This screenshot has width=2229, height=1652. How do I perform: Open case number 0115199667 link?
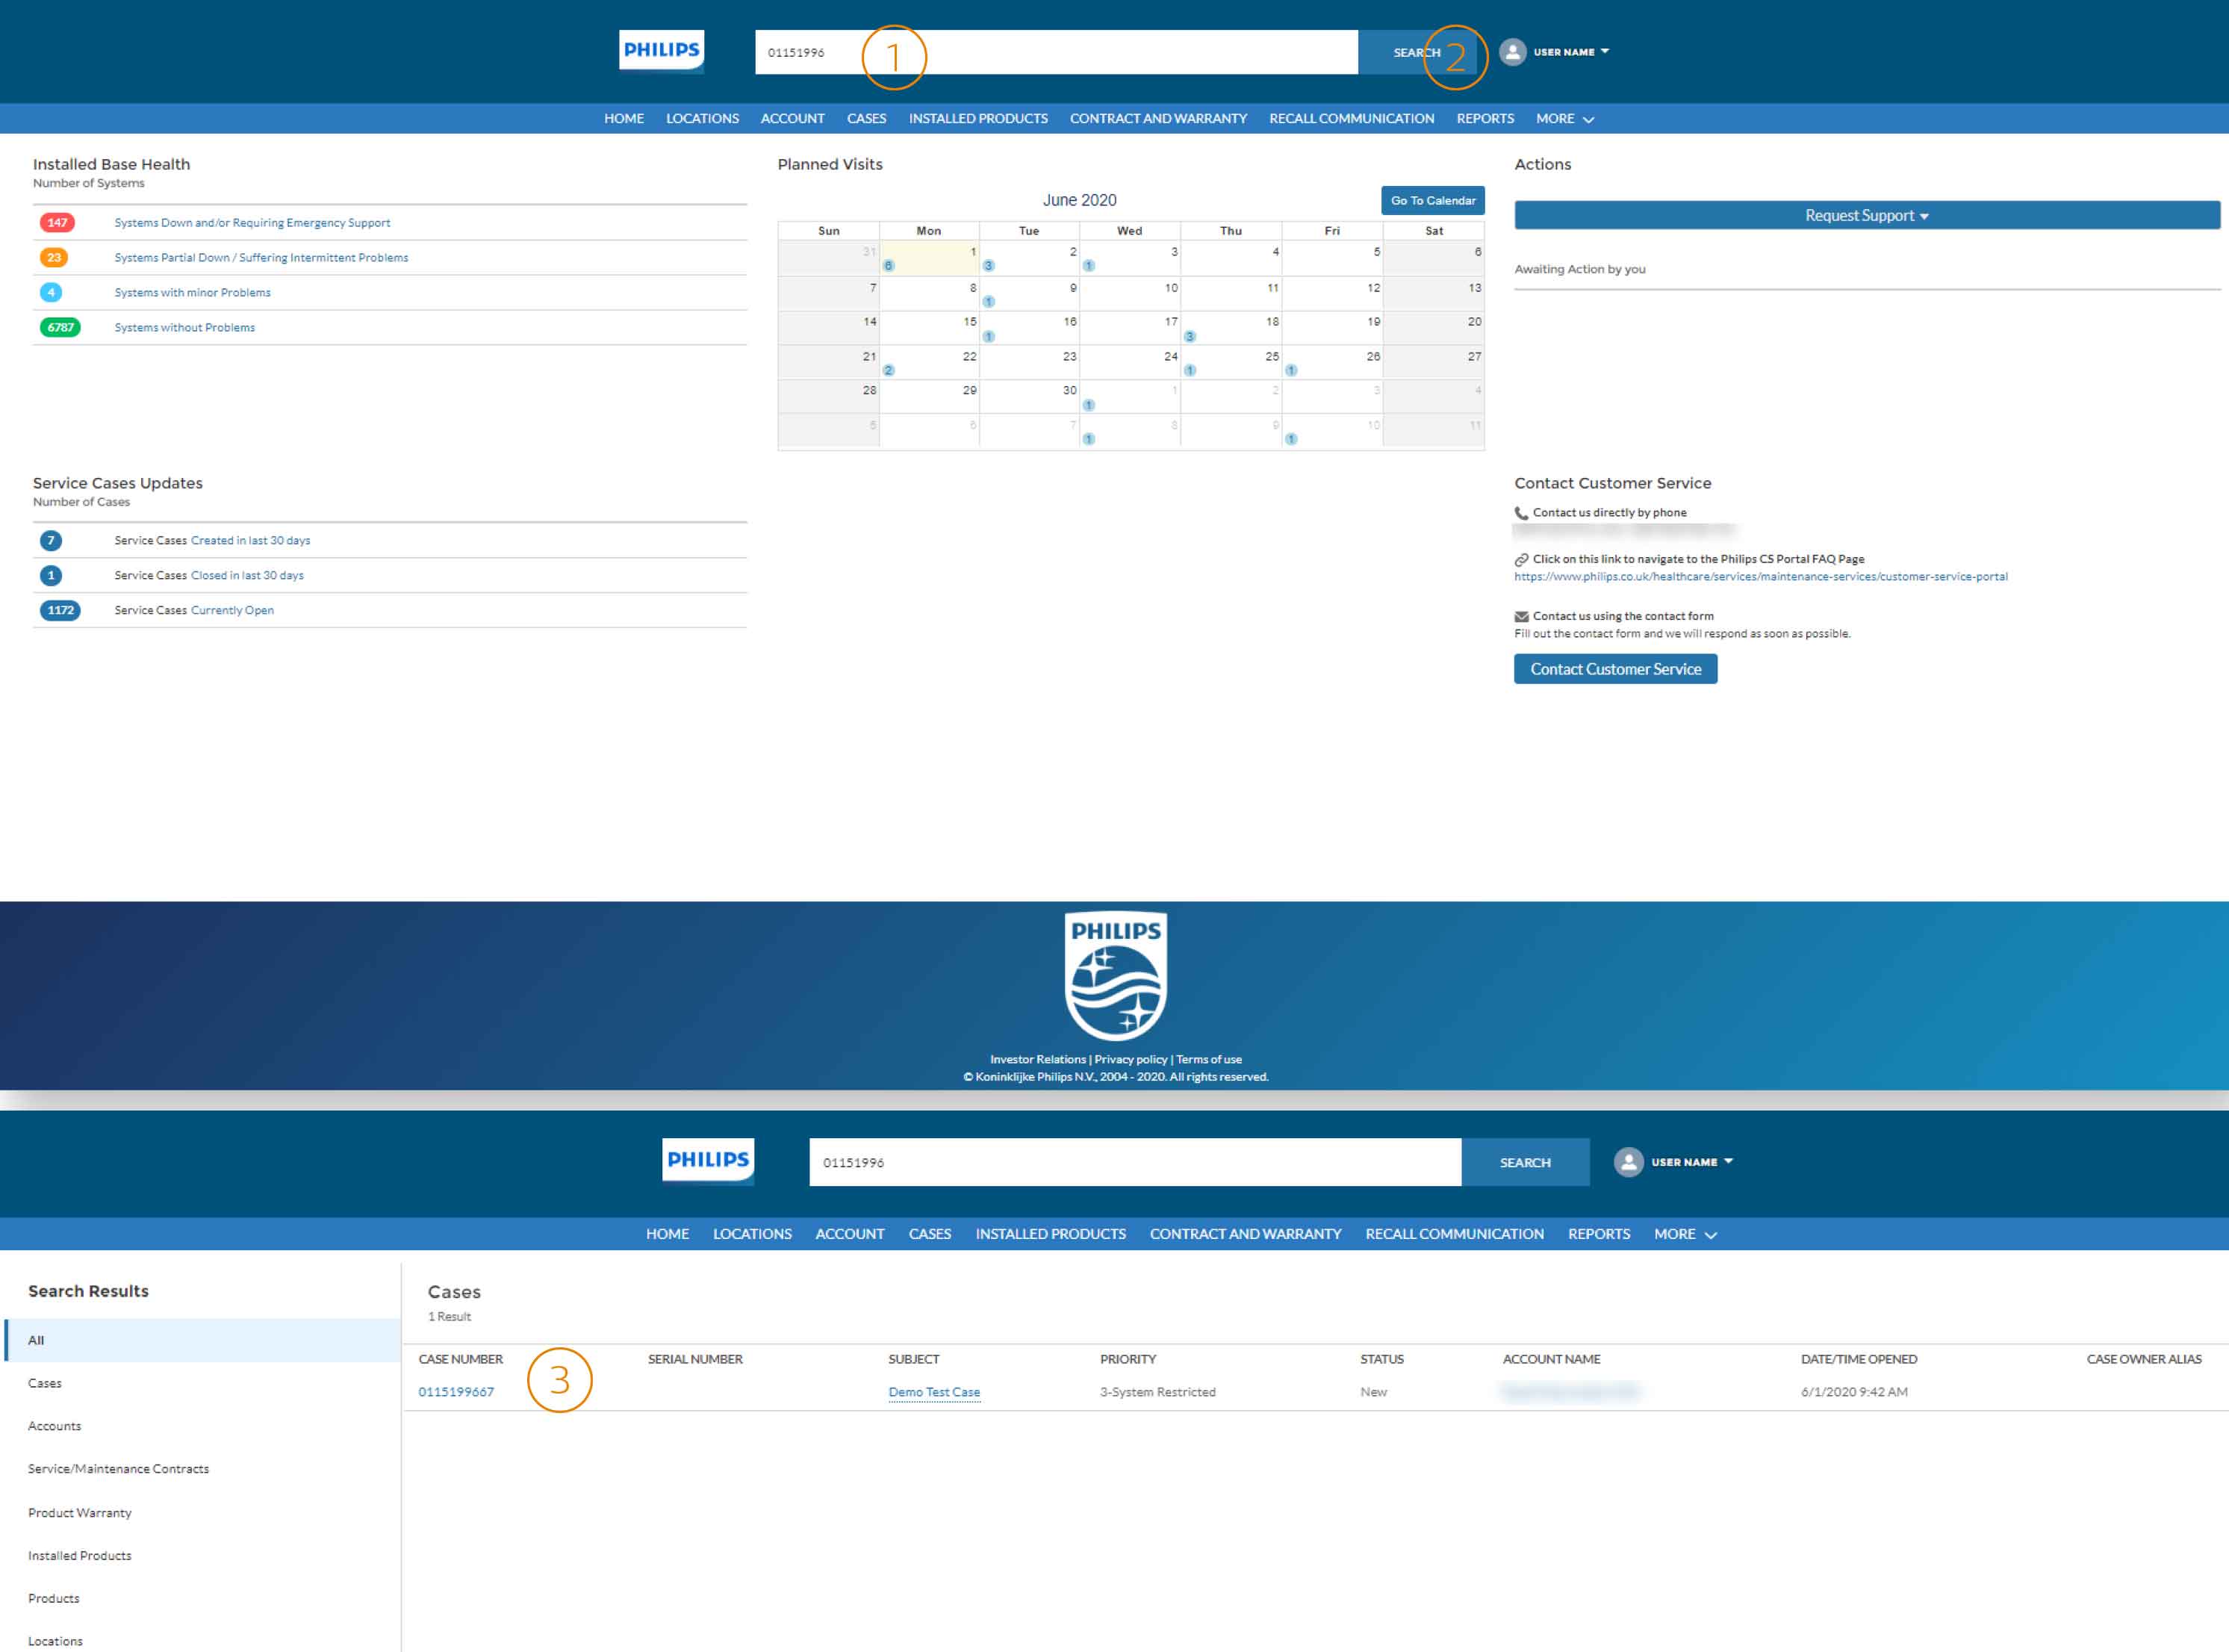(456, 1392)
